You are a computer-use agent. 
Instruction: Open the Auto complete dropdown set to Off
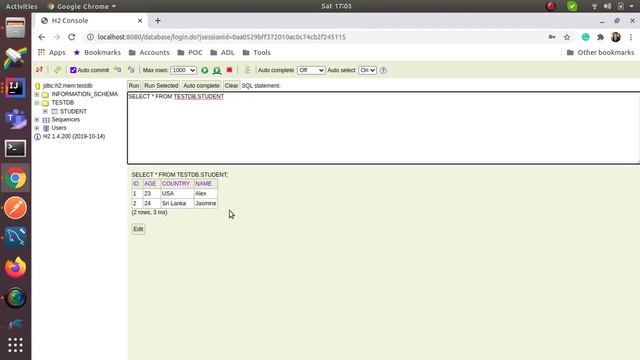coord(311,70)
